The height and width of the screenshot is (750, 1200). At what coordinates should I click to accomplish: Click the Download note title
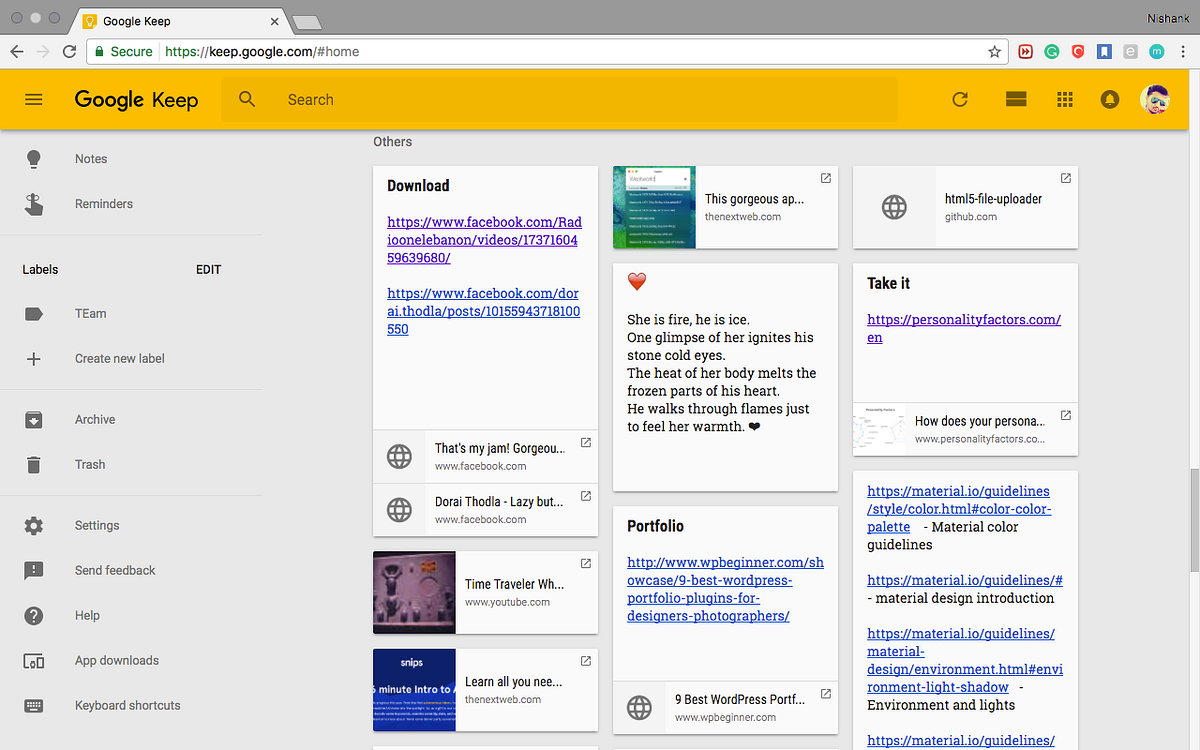pos(418,186)
